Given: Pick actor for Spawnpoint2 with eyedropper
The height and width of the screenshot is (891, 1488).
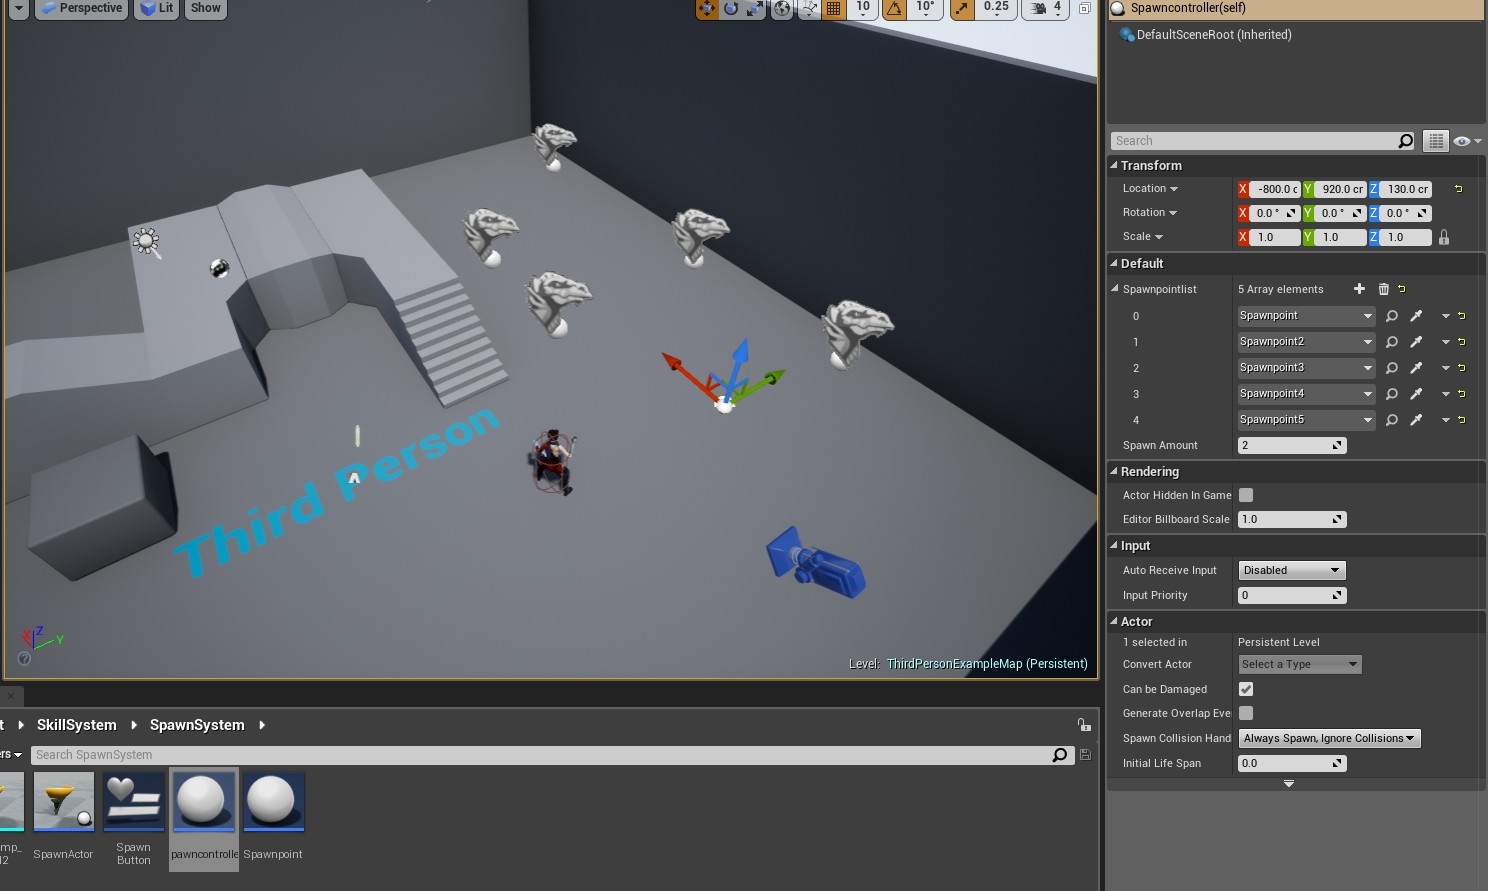Looking at the screenshot, I should click(x=1416, y=342).
